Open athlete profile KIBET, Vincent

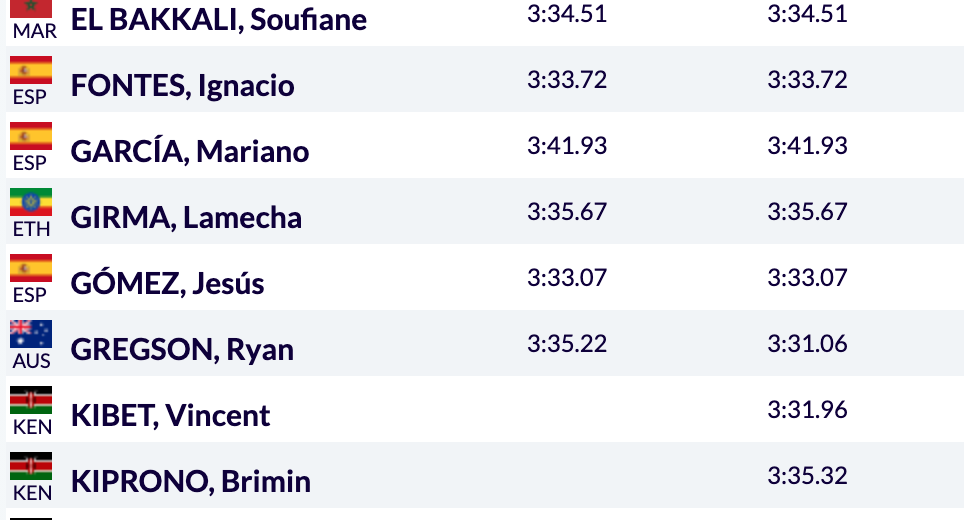pyautogui.click(x=170, y=416)
